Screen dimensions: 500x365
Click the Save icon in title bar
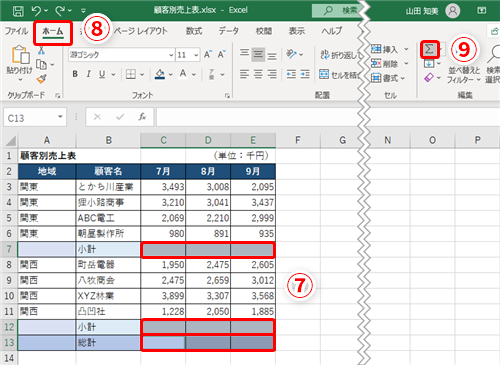pyautogui.click(x=18, y=11)
